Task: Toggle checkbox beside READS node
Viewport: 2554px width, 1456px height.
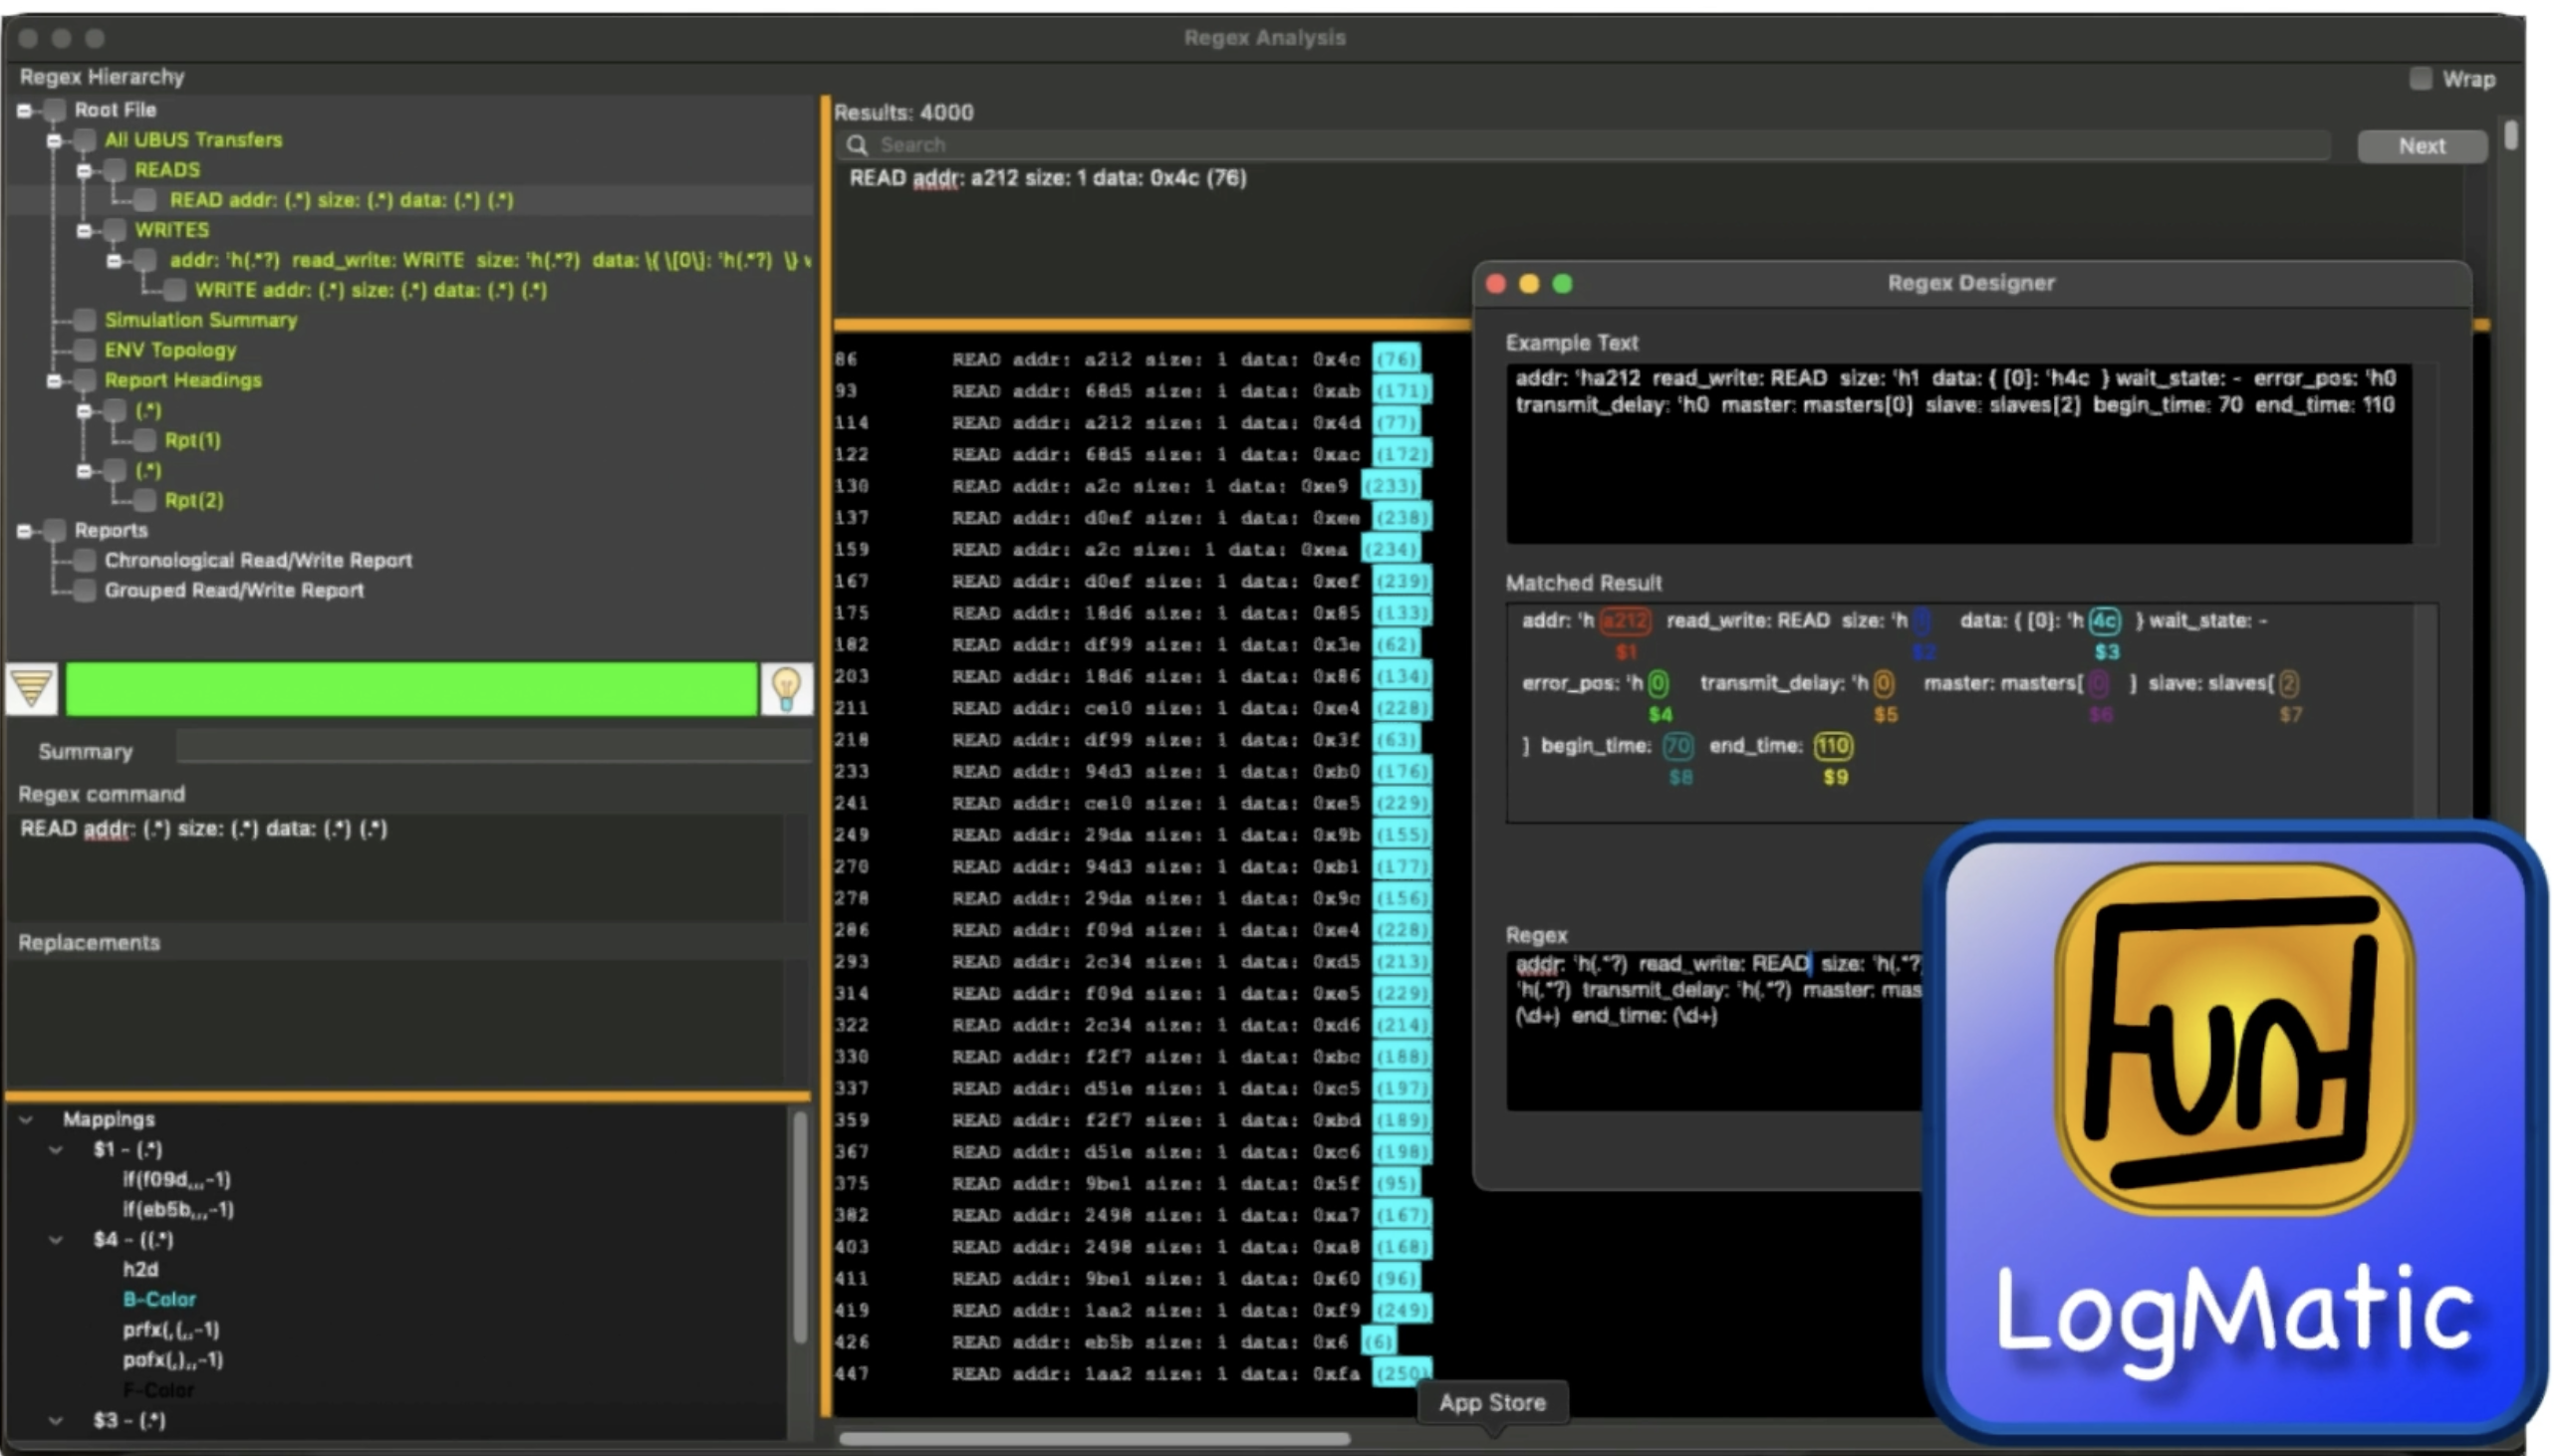Action: point(115,170)
